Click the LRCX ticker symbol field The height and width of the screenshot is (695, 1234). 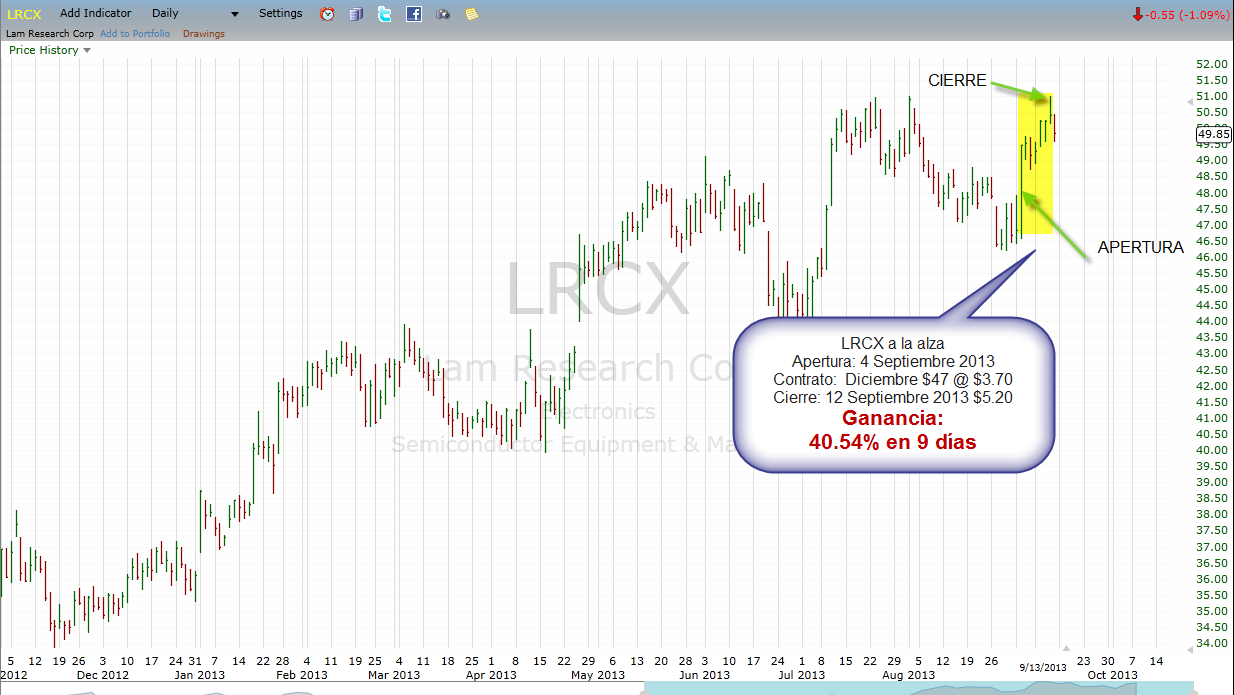pos(24,14)
